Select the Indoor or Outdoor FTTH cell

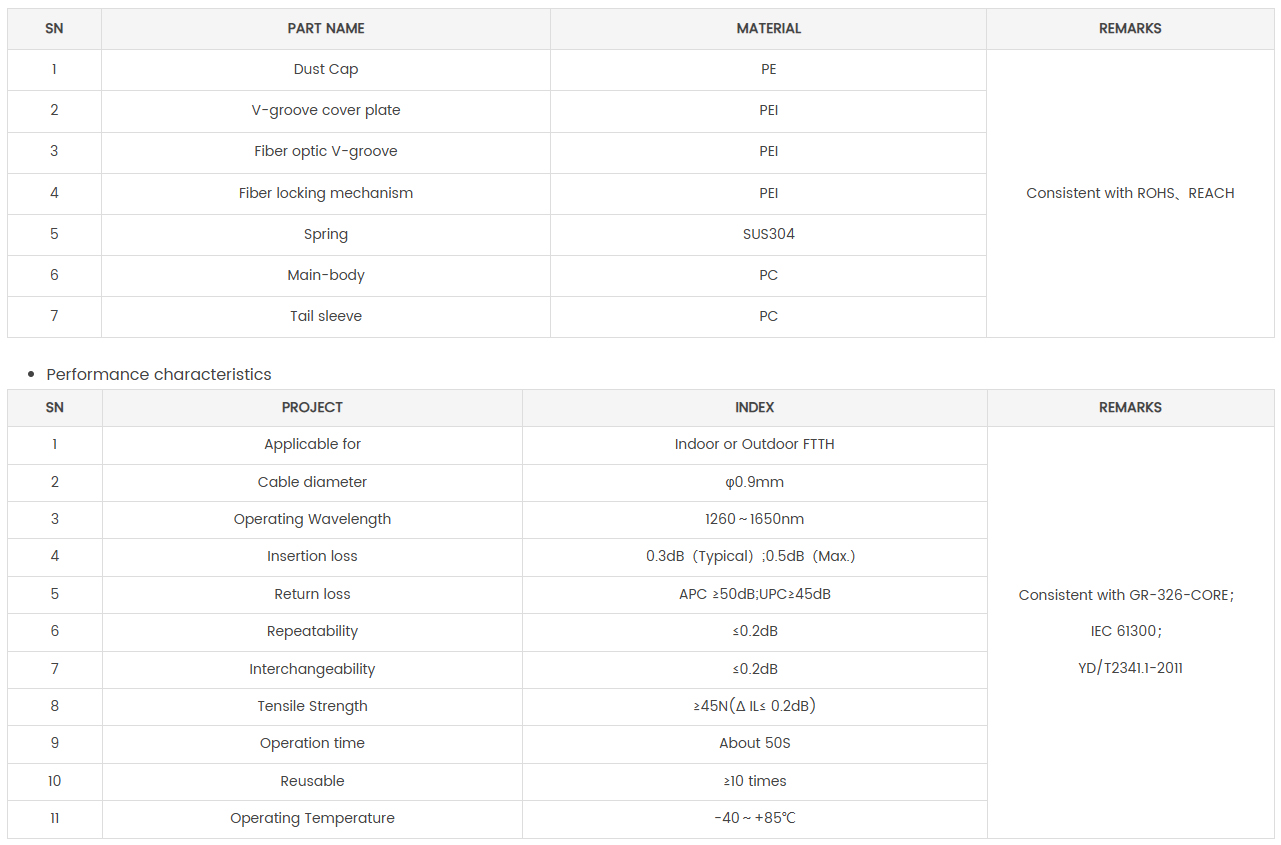tap(754, 444)
